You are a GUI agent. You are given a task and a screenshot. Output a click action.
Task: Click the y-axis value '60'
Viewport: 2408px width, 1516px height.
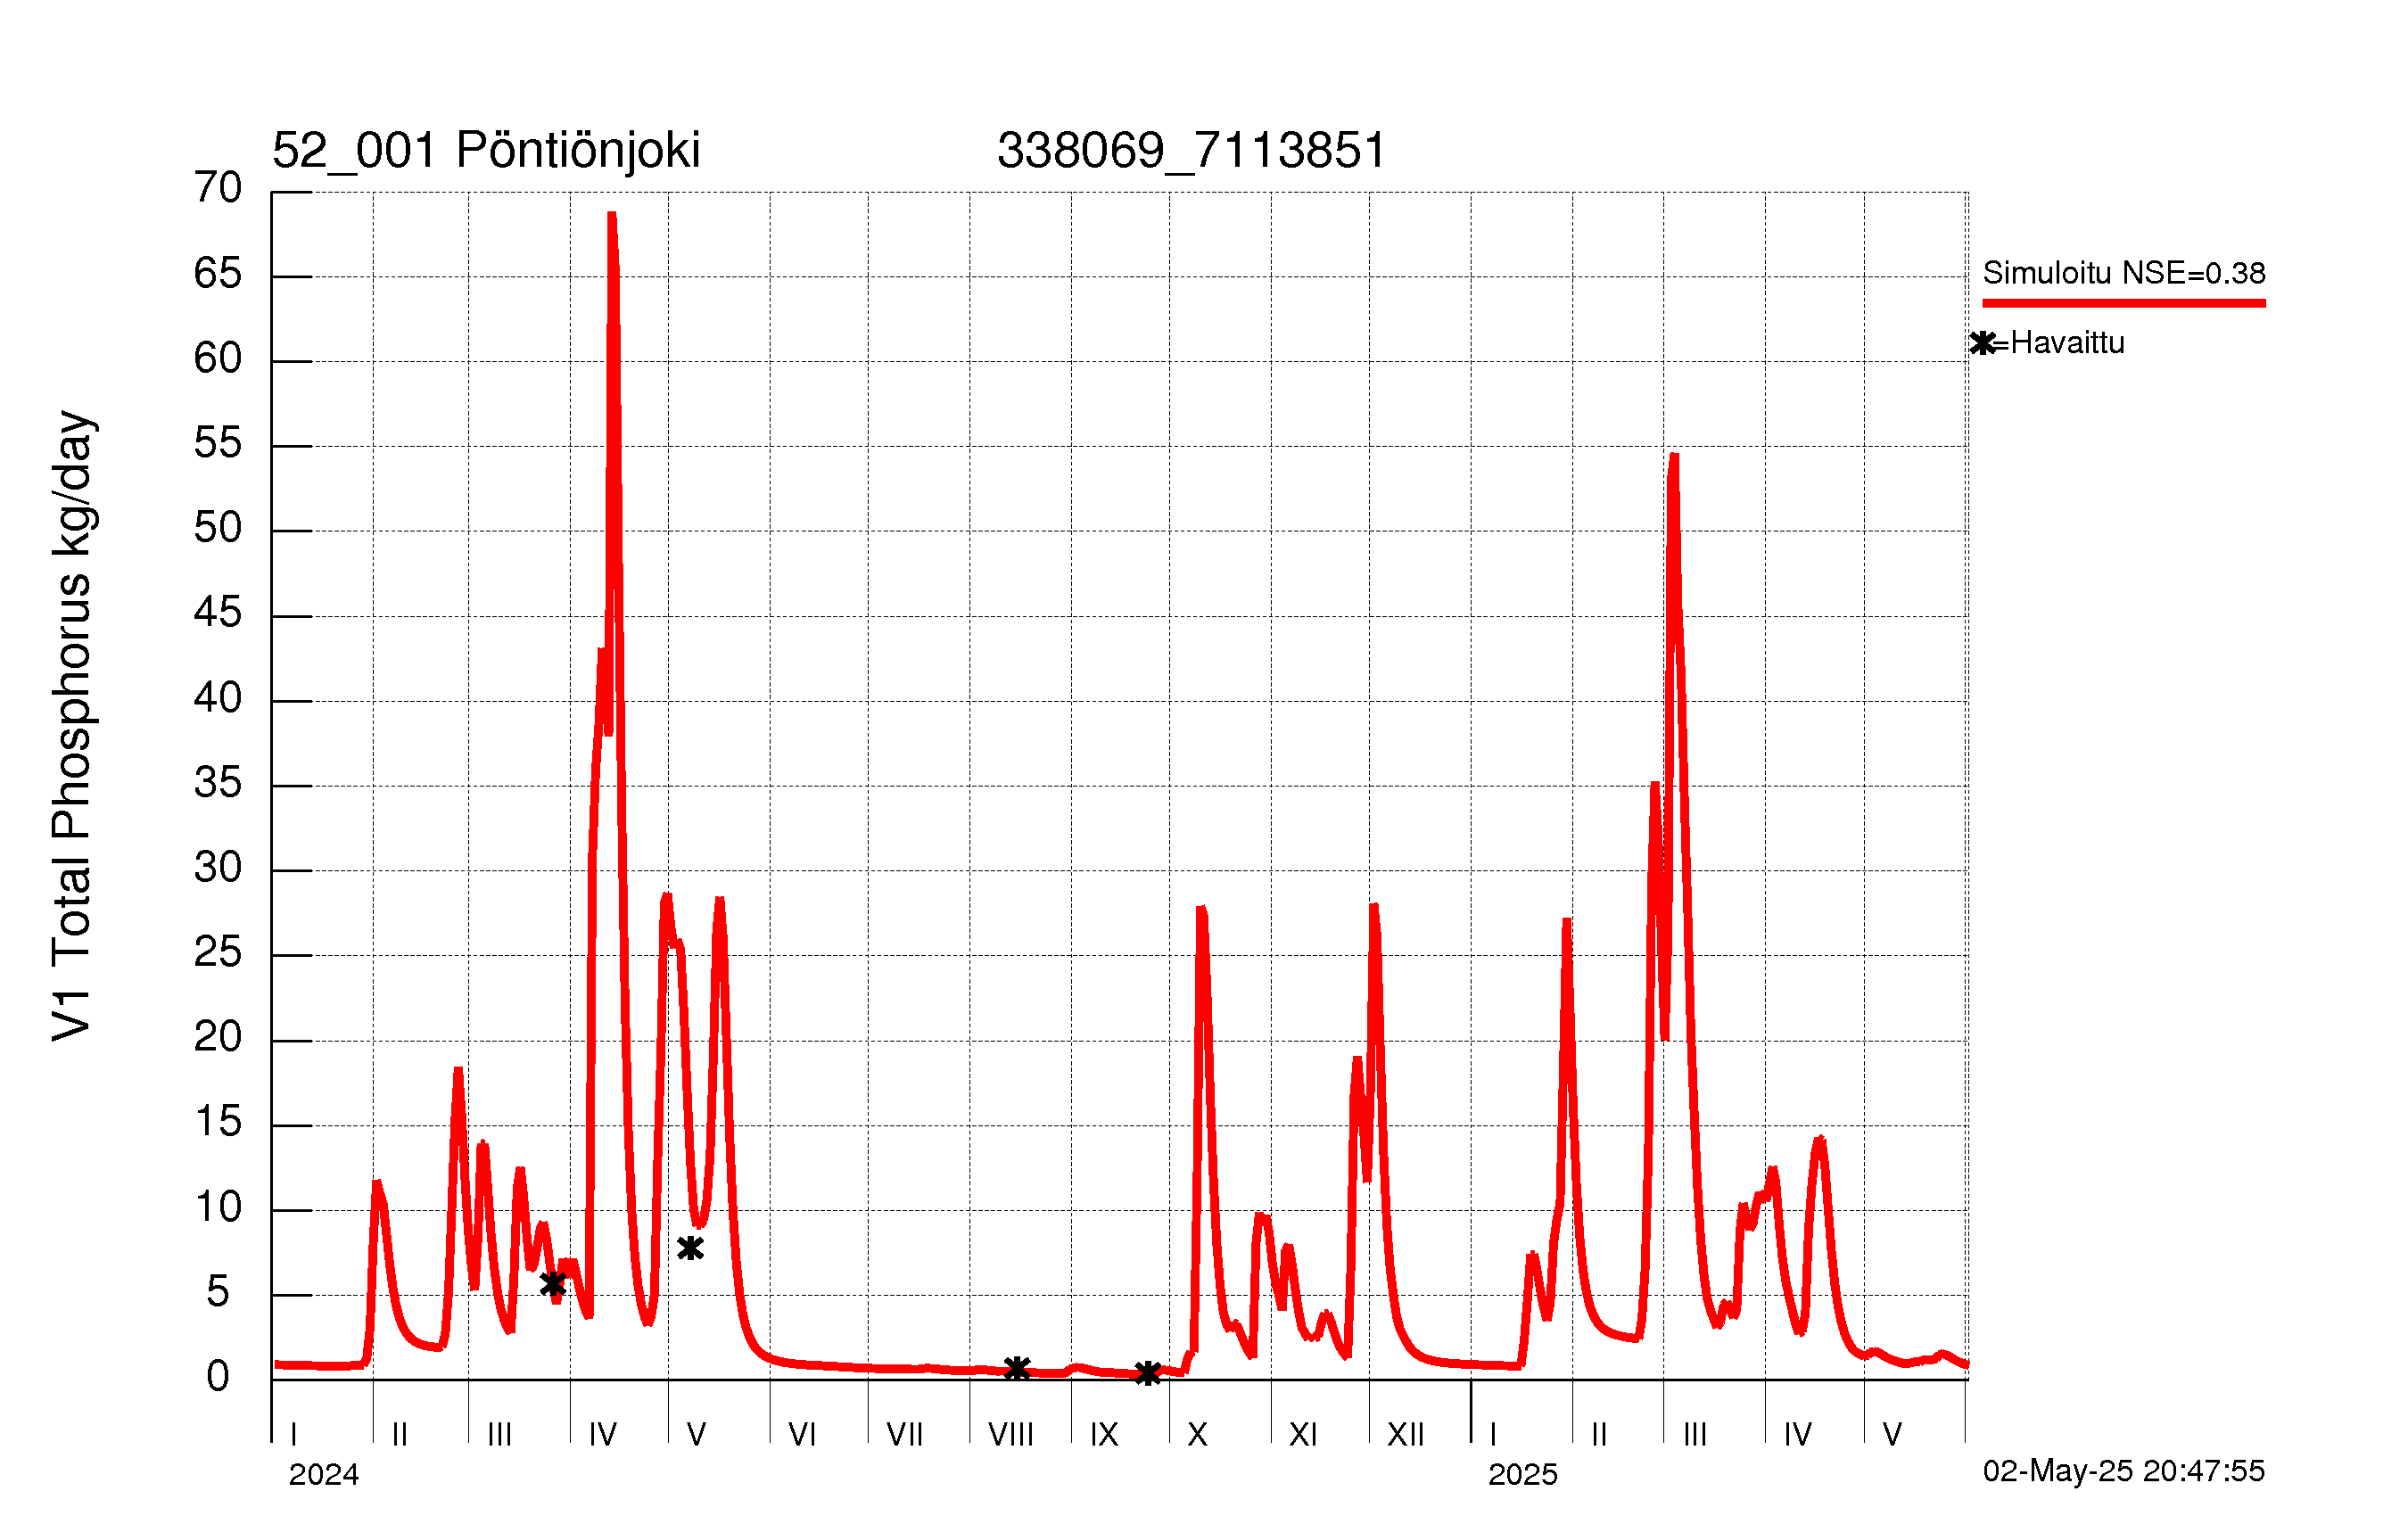coord(218,359)
